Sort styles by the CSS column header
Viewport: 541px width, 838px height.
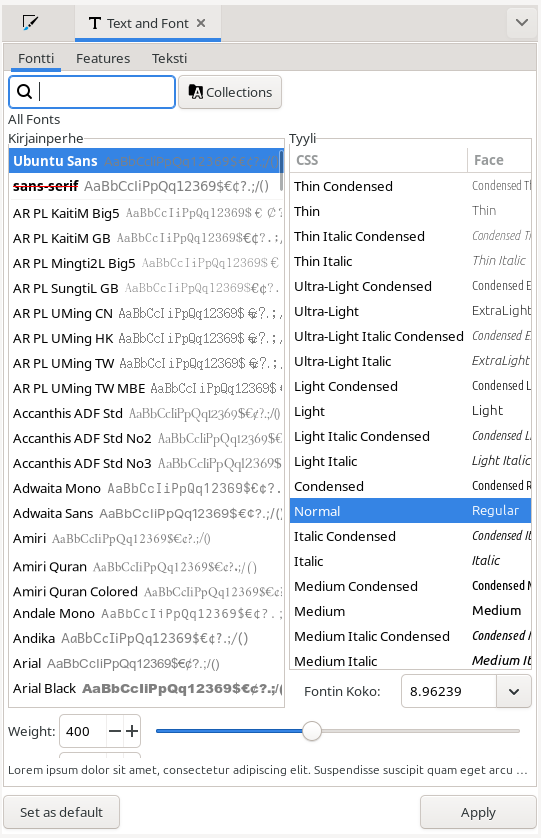(x=379, y=160)
